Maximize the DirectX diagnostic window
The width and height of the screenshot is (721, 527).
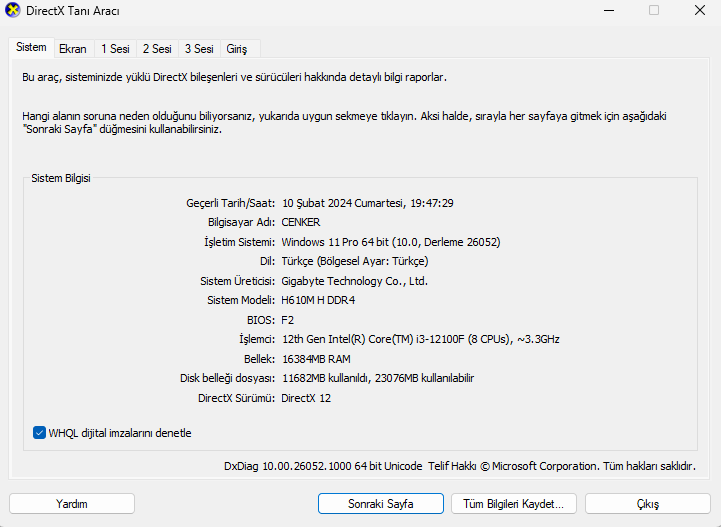pos(654,11)
